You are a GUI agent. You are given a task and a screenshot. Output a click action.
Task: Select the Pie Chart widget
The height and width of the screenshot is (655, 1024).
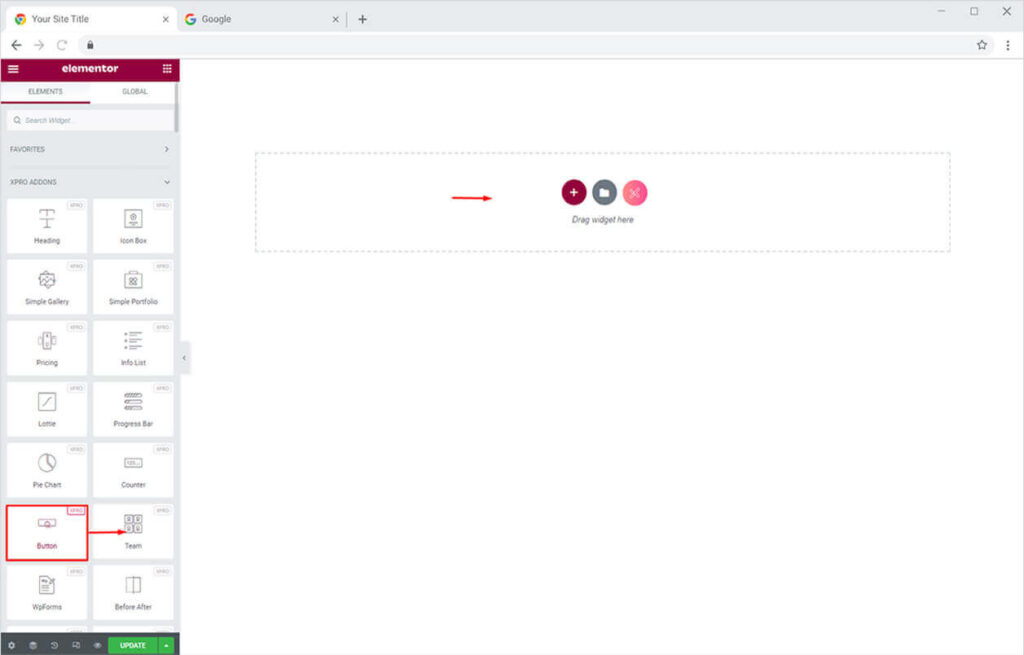(x=47, y=470)
